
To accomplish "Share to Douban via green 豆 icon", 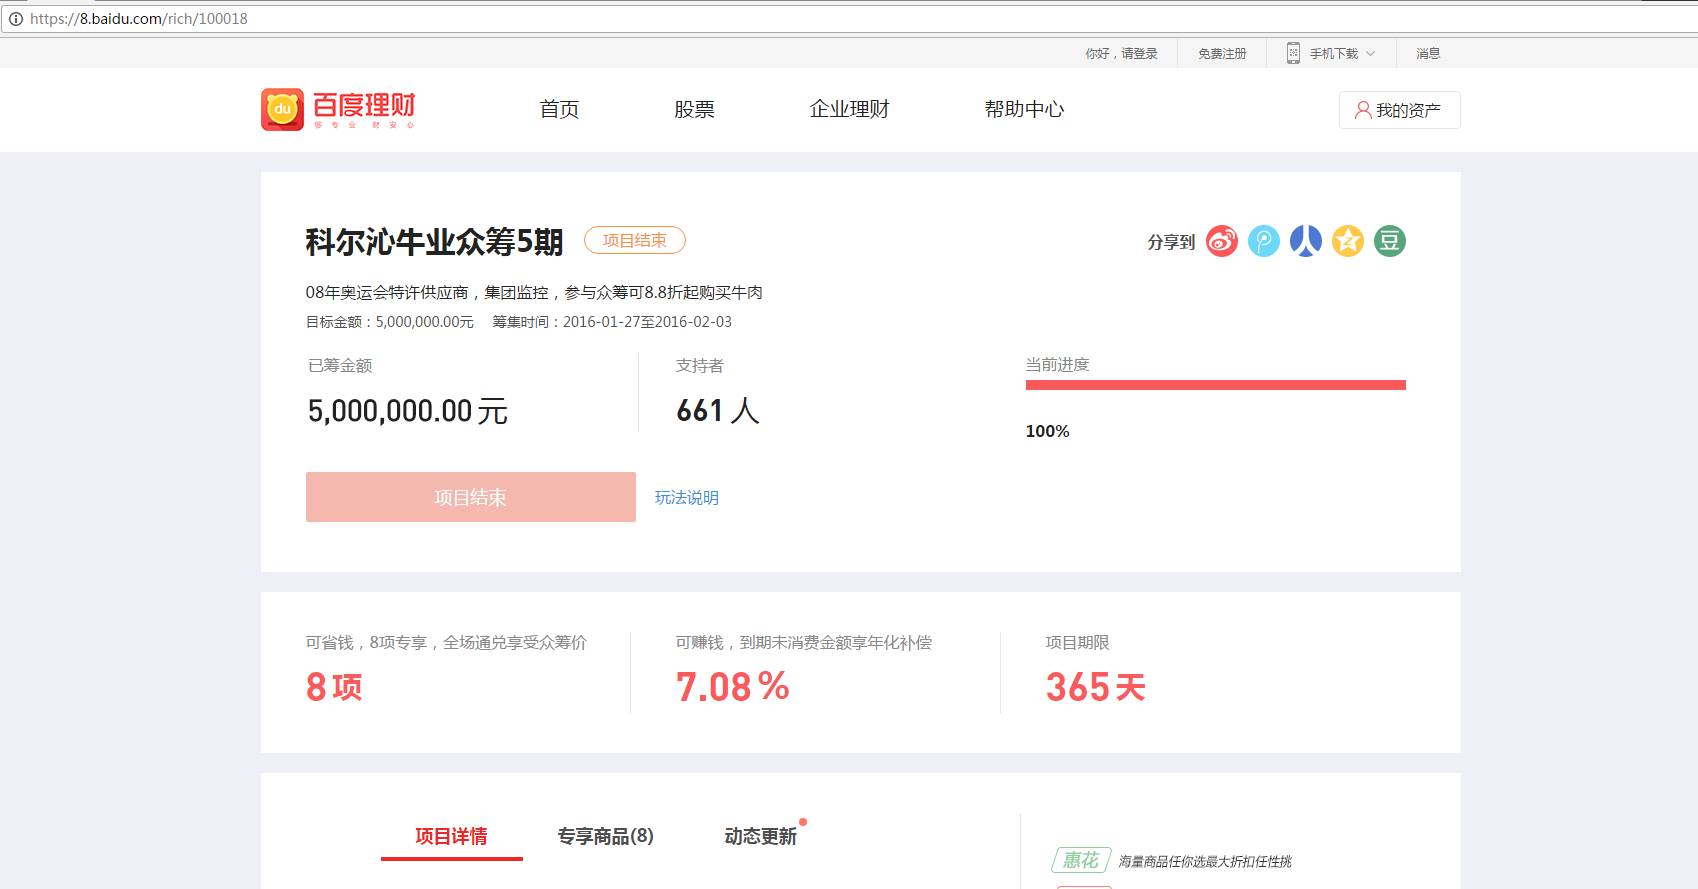I will 1390,241.
